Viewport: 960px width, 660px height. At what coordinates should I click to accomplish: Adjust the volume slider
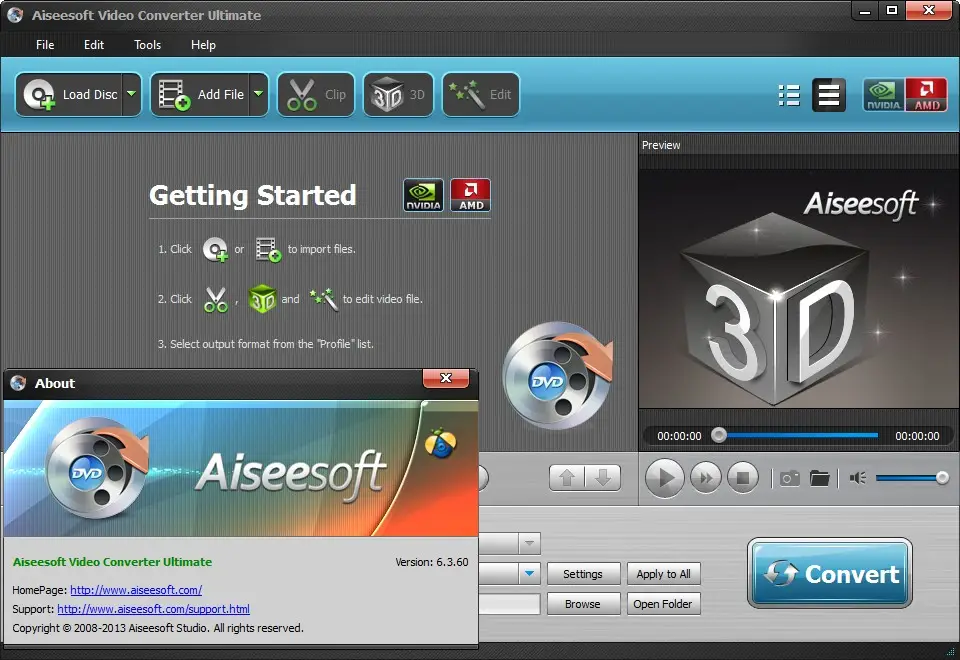pos(912,478)
